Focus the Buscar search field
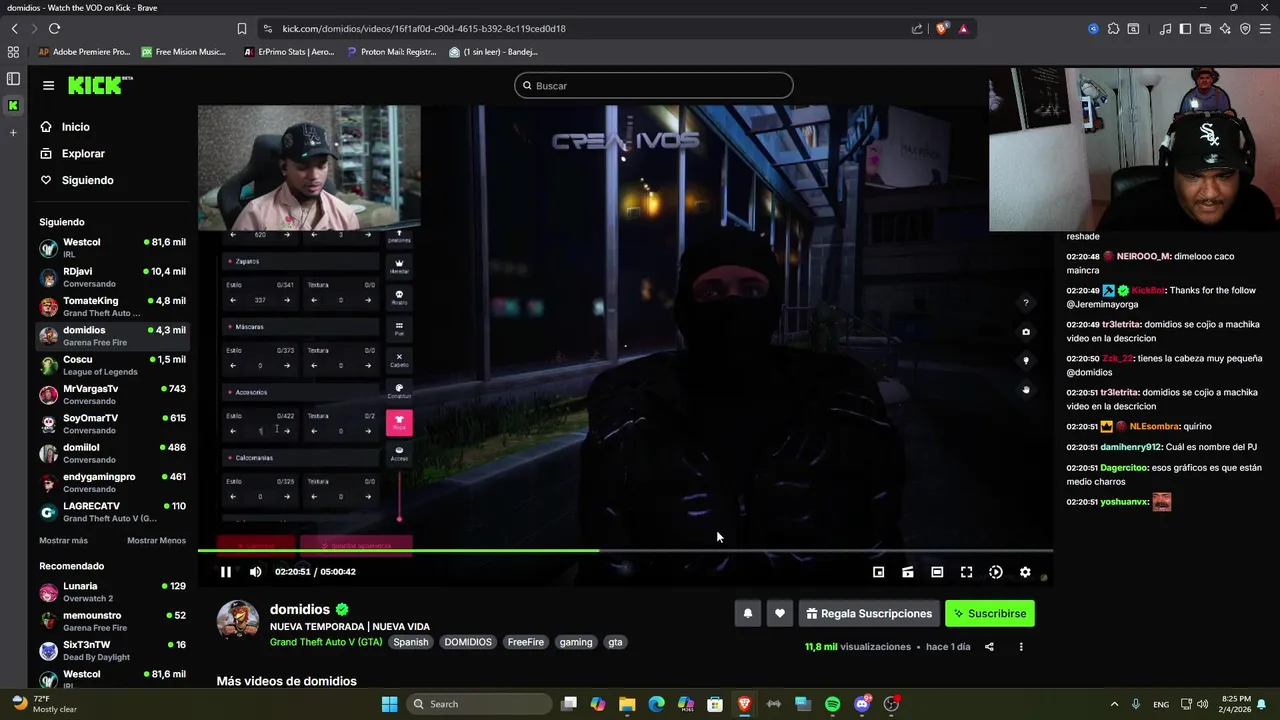1280x720 pixels. (x=654, y=86)
